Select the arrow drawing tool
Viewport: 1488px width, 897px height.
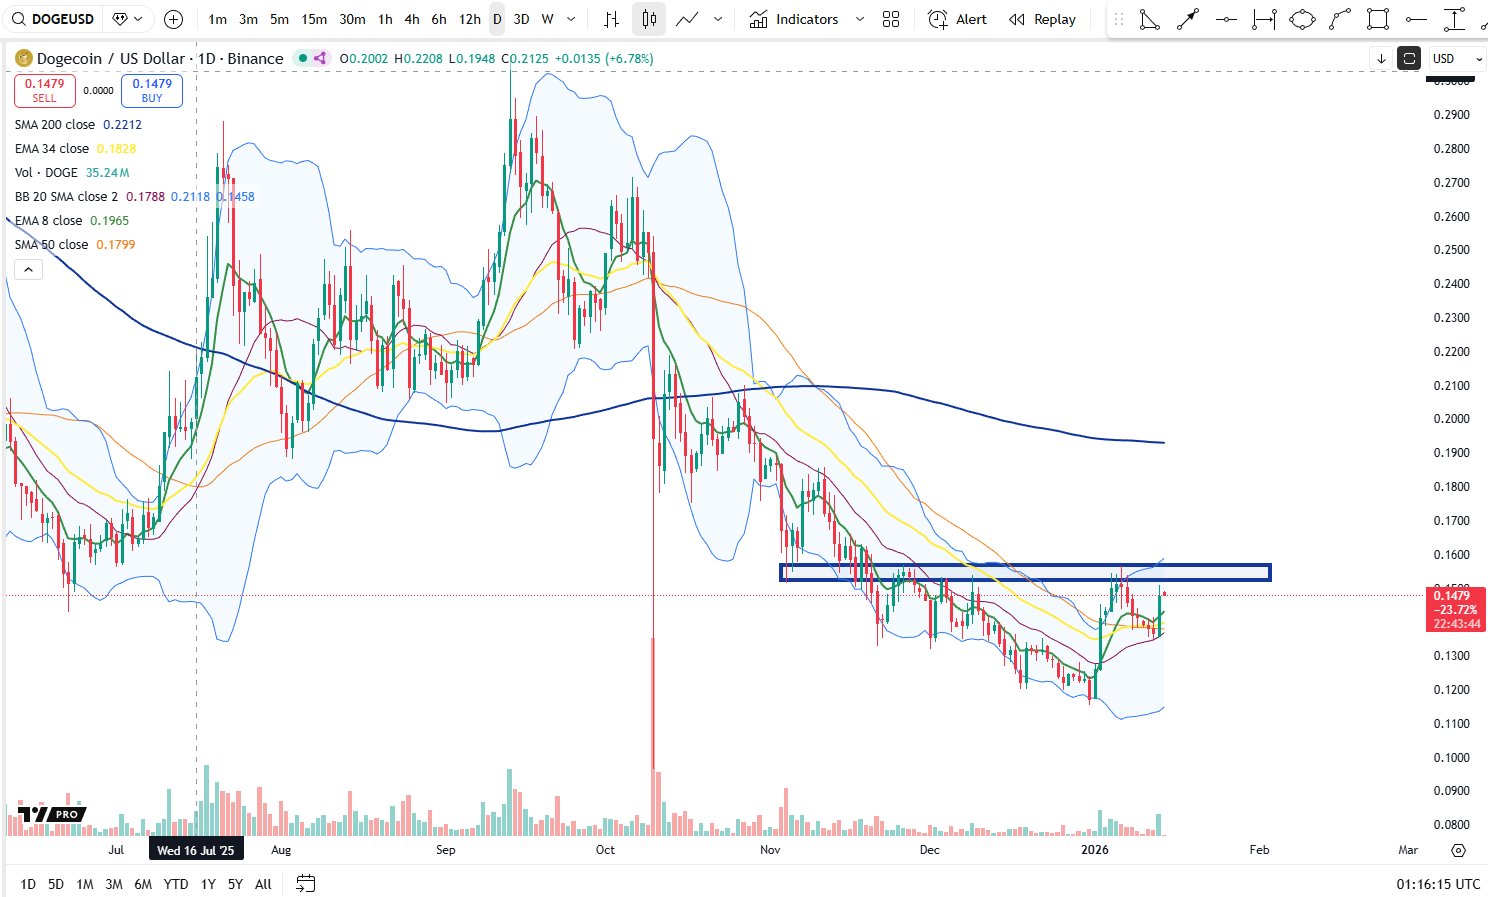click(1188, 19)
